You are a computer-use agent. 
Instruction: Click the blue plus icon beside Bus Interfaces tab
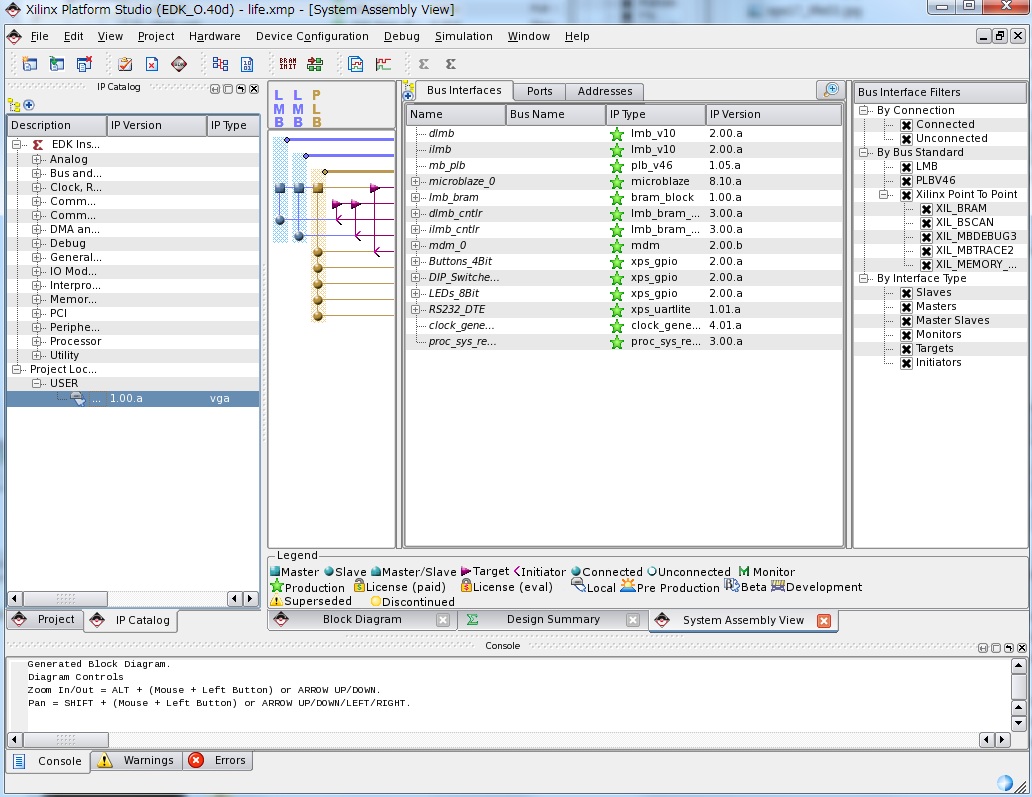(408, 95)
